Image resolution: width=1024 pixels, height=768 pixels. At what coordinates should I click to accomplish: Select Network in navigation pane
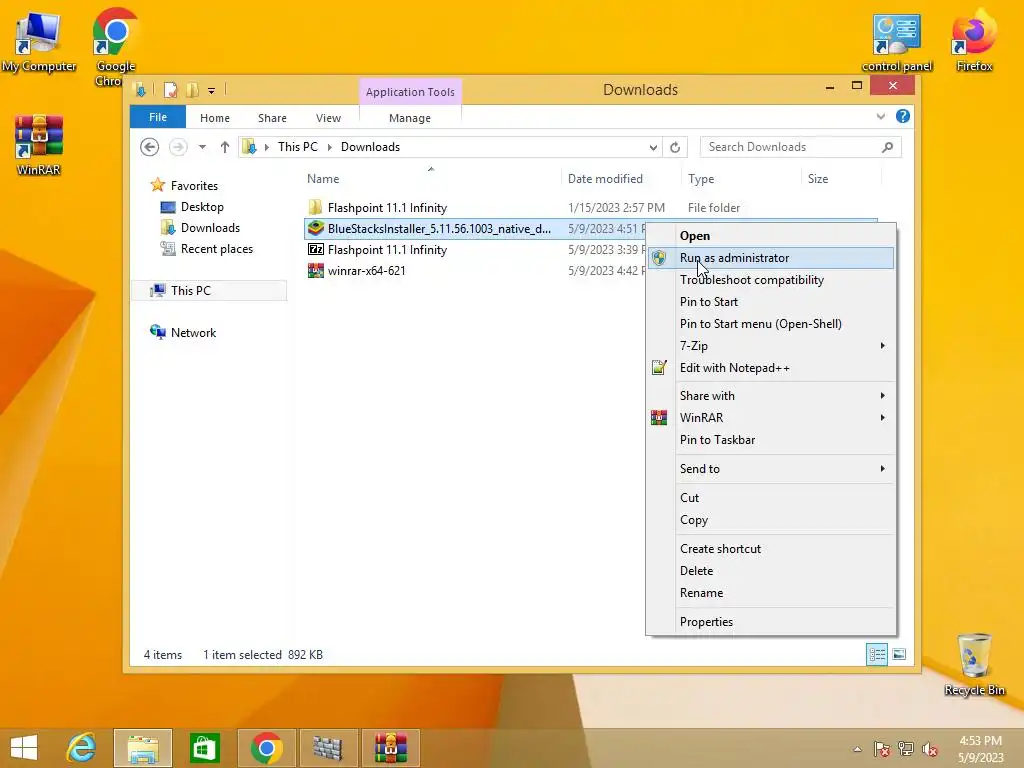coord(193,332)
